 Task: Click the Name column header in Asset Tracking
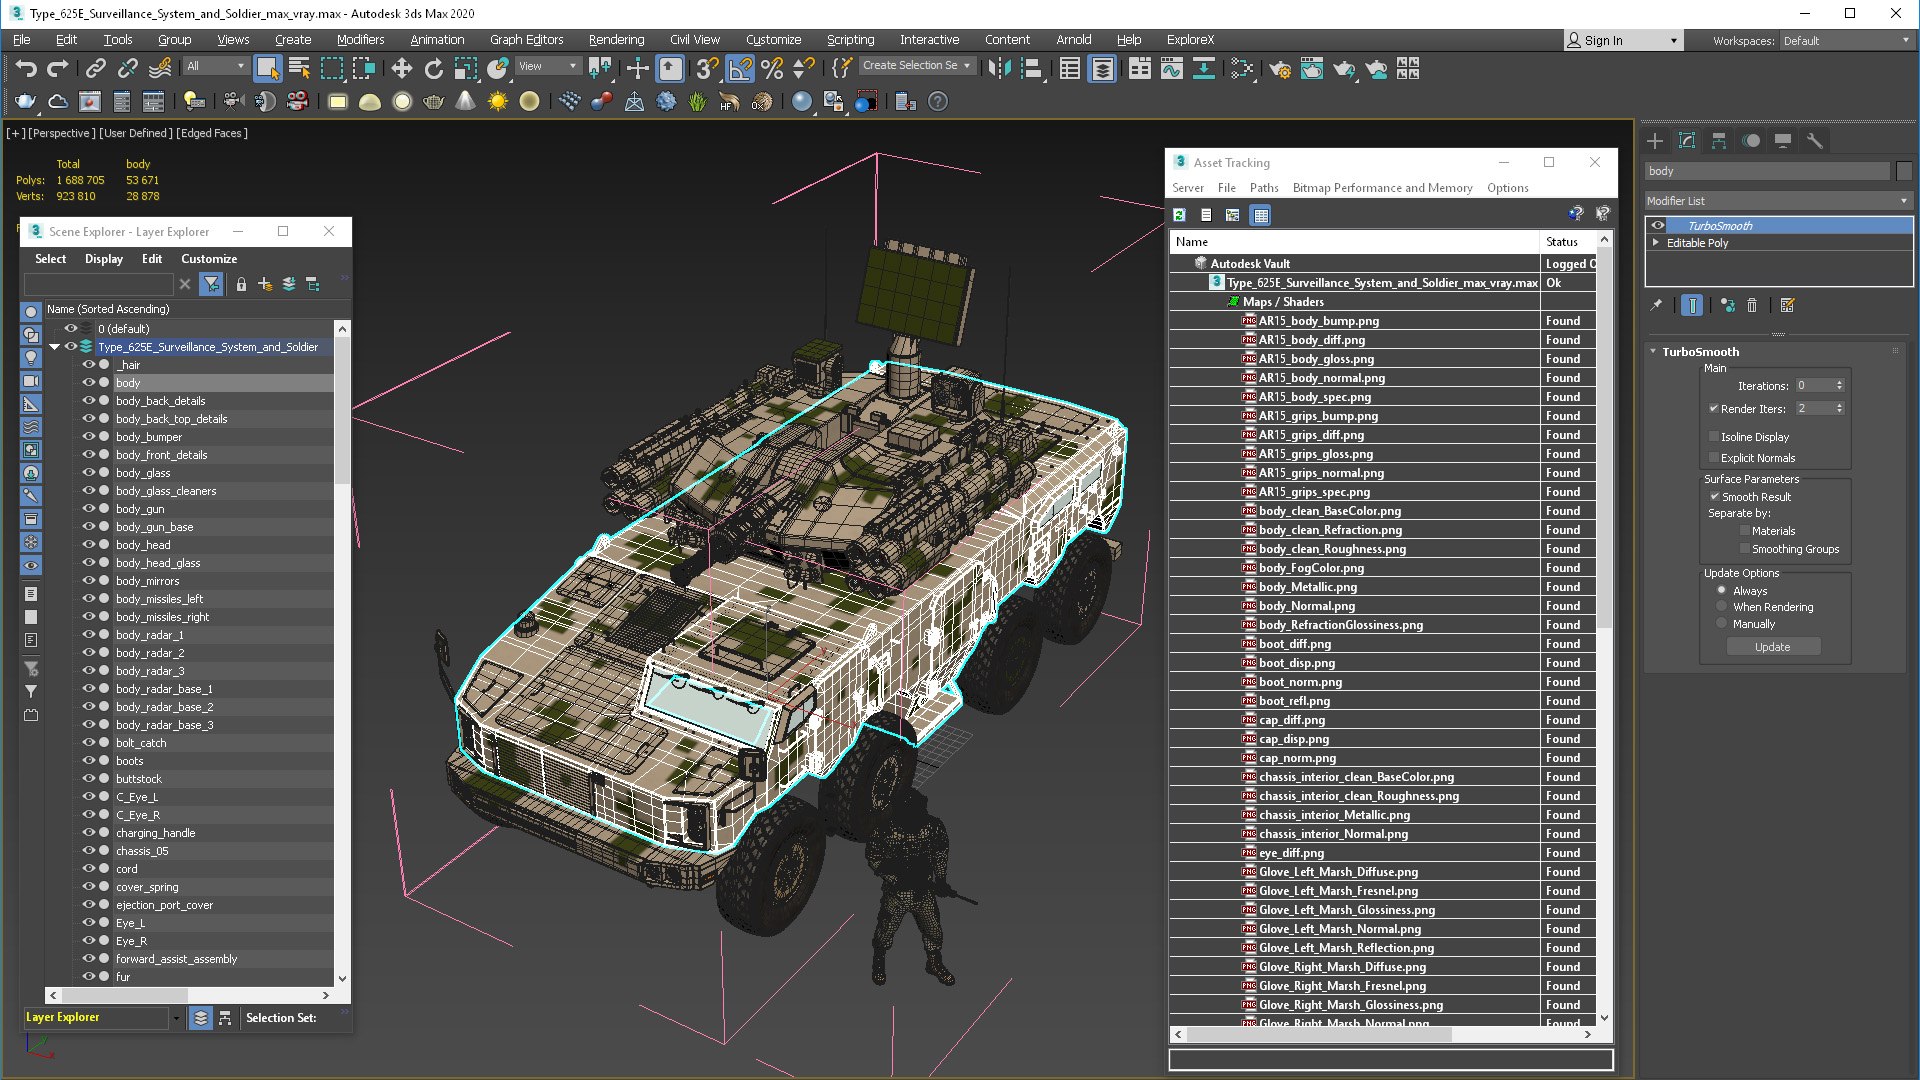click(1355, 242)
